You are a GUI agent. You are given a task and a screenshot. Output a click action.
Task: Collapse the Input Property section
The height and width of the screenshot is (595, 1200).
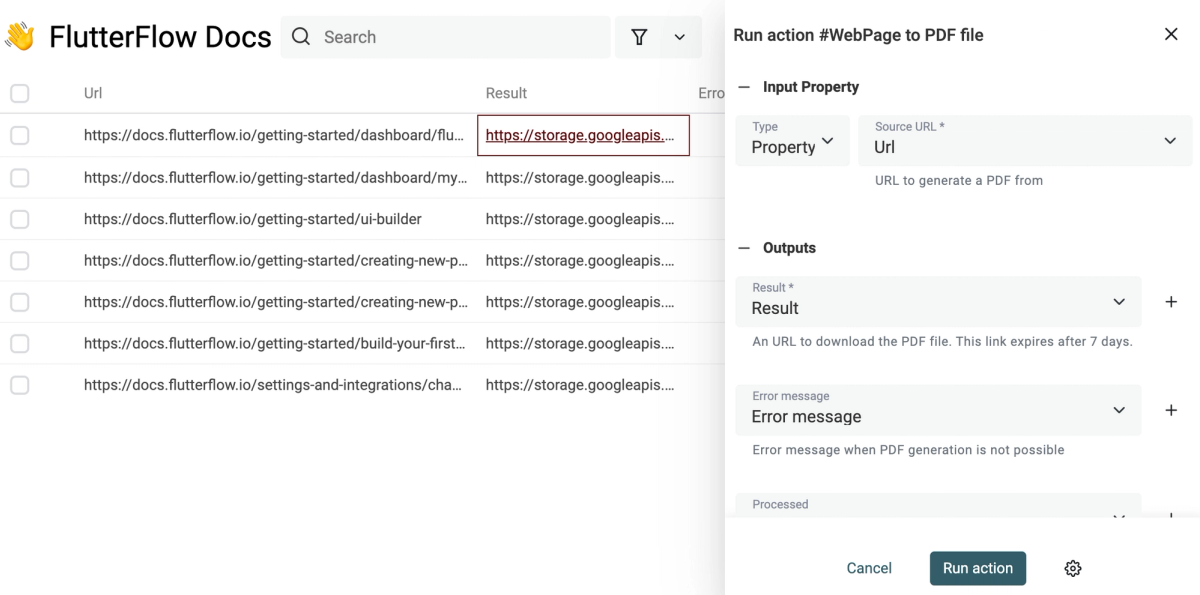pos(744,87)
